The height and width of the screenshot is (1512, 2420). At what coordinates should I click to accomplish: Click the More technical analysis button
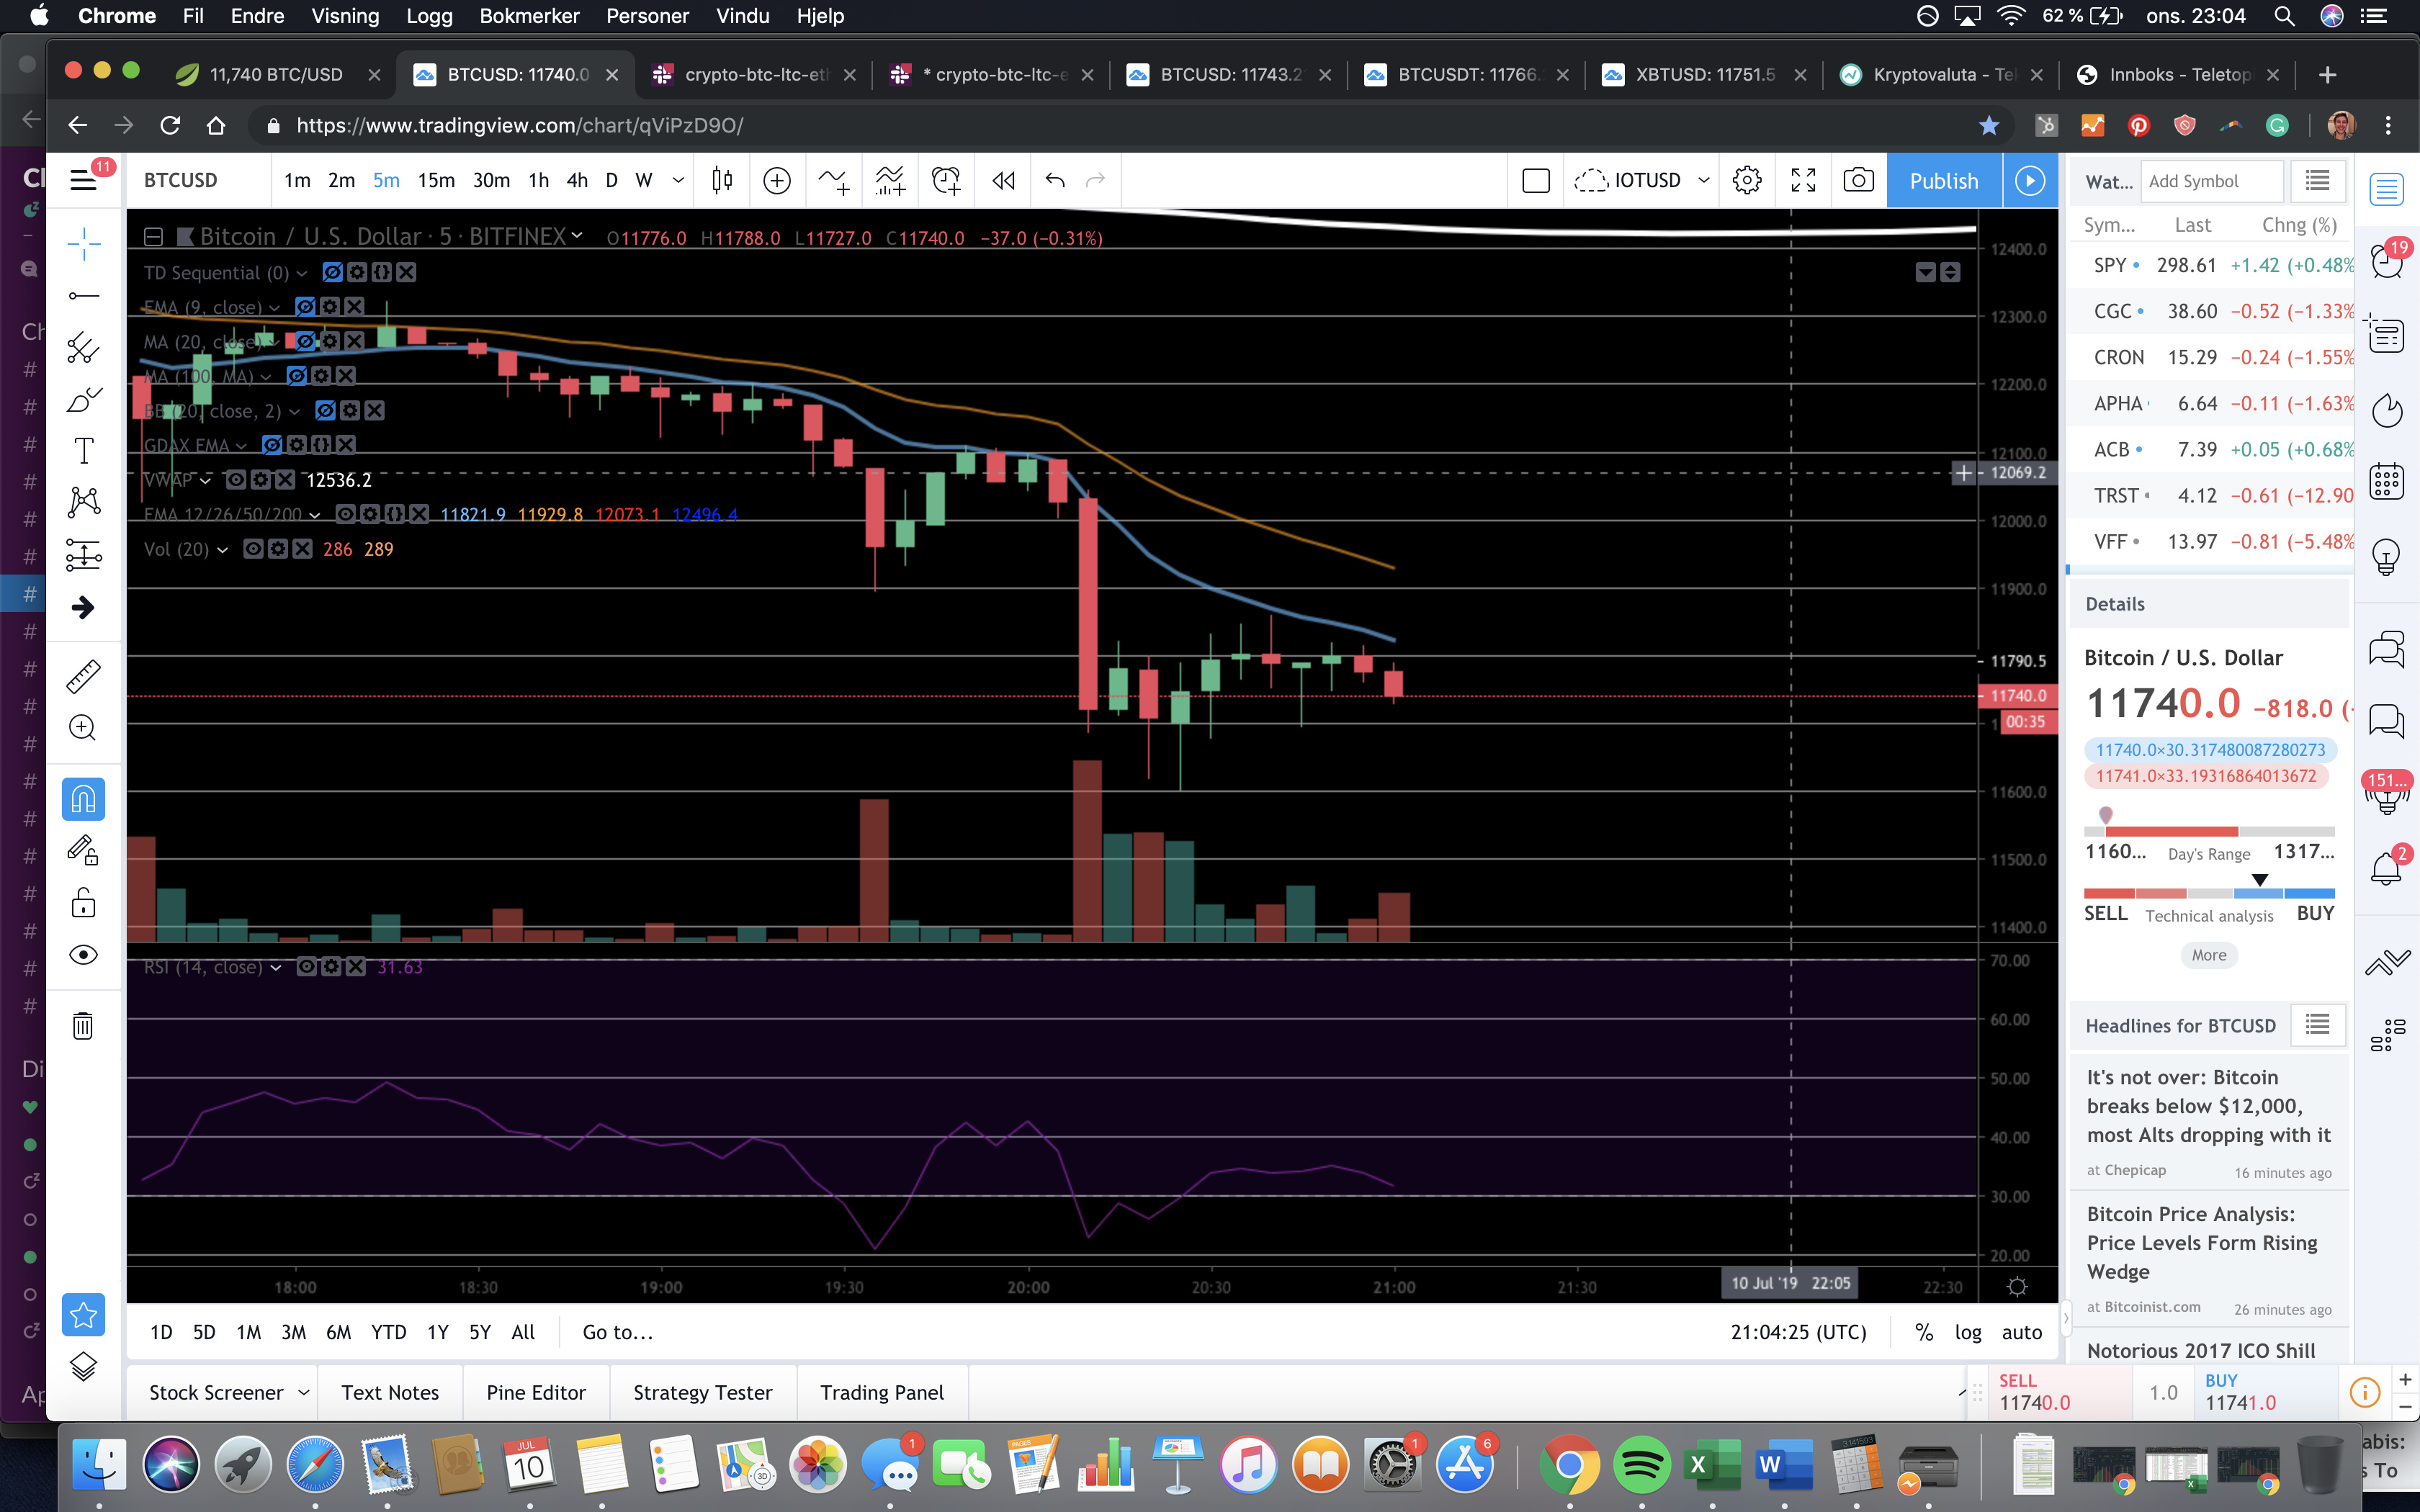tap(2208, 955)
